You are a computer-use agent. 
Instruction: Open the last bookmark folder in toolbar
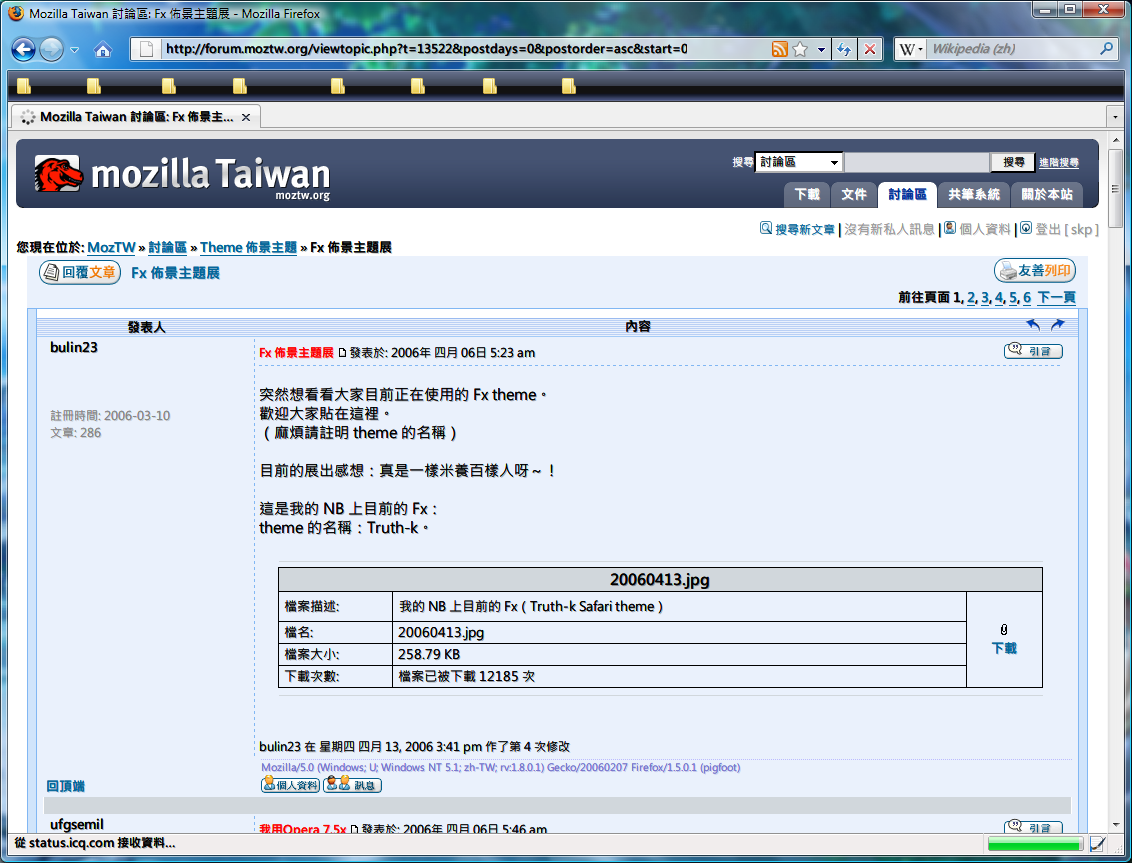tap(569, 87)
